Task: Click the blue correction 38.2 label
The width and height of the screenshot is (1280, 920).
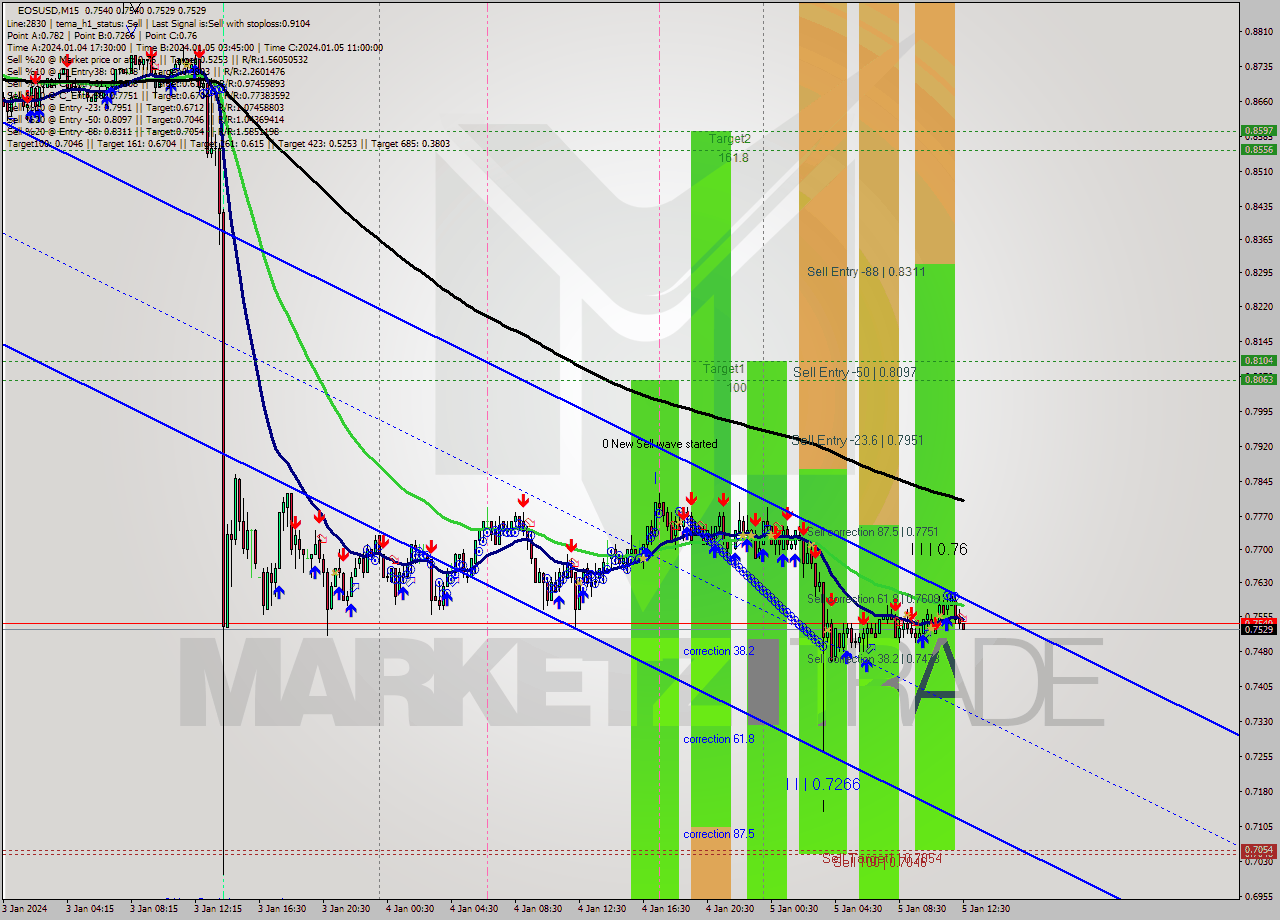Action: click(719, 651)
